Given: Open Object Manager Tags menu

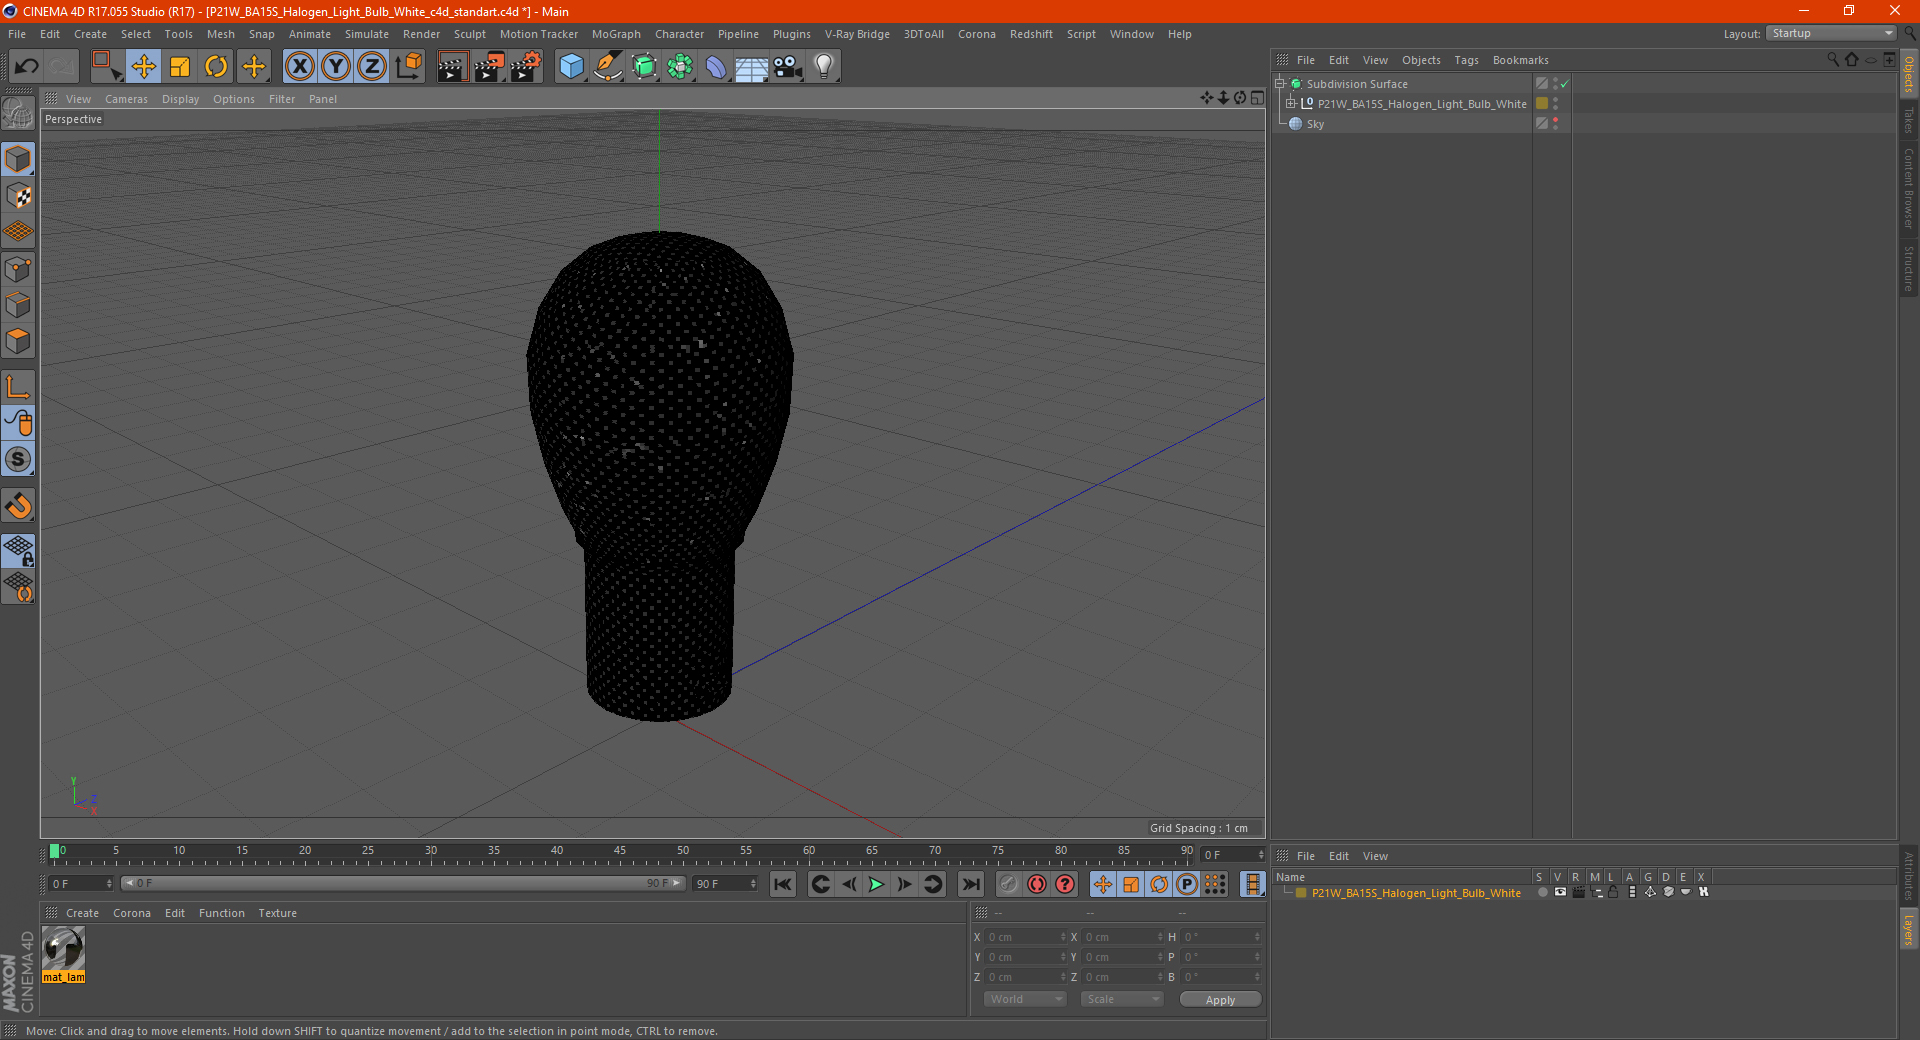Looking at the screenshot, I should click(x=1466, y=60).
